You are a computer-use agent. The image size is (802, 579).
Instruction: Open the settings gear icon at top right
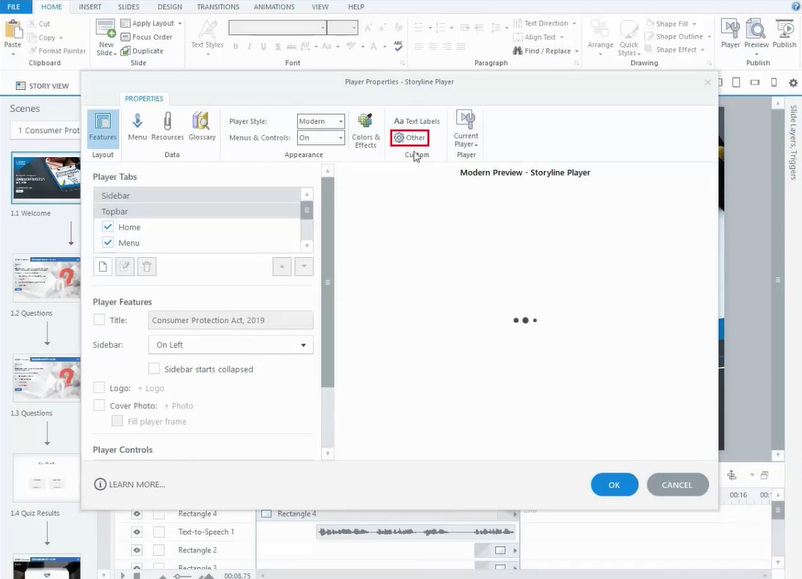793,82
